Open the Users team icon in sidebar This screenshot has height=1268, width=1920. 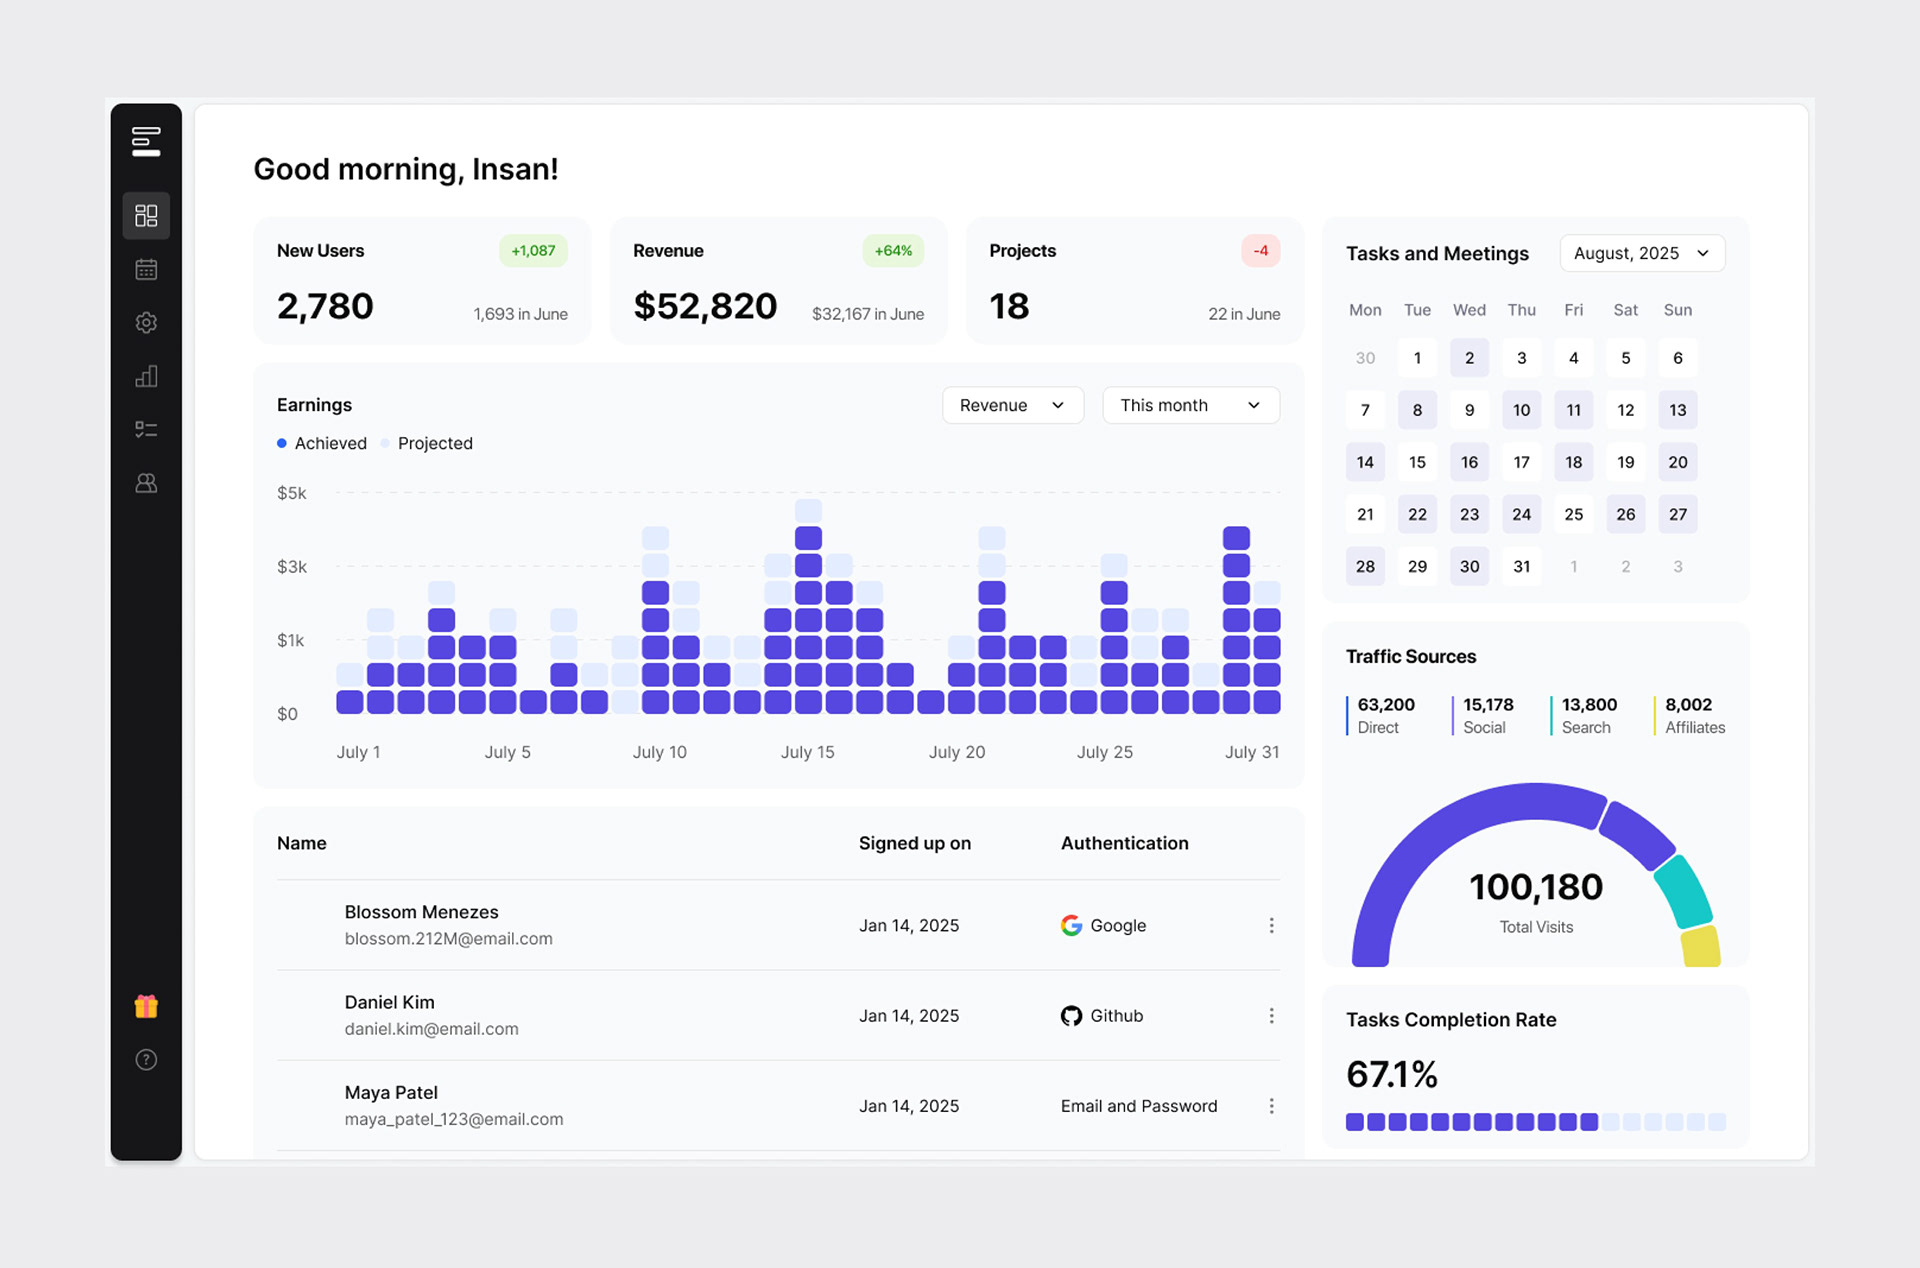146,483
